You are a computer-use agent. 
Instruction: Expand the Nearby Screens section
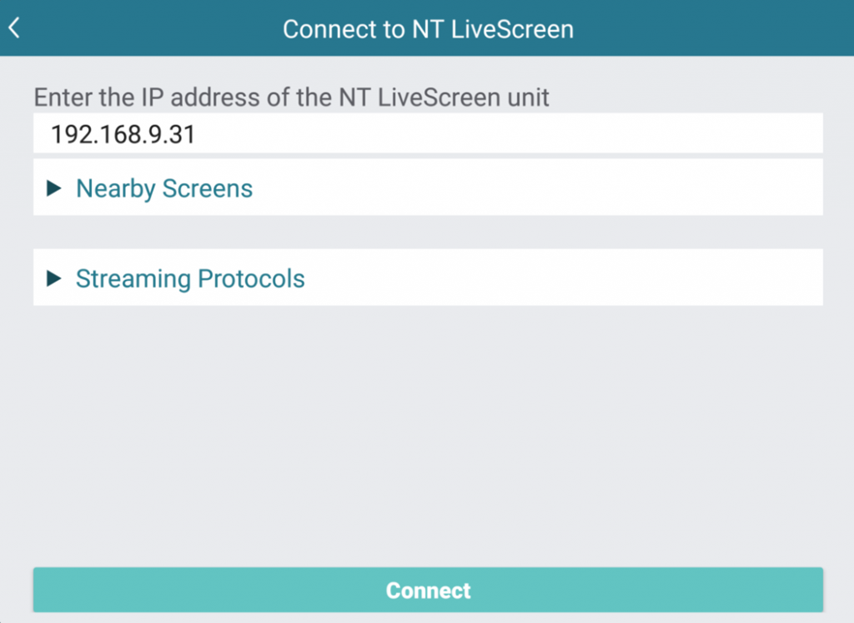click(428, 187)
